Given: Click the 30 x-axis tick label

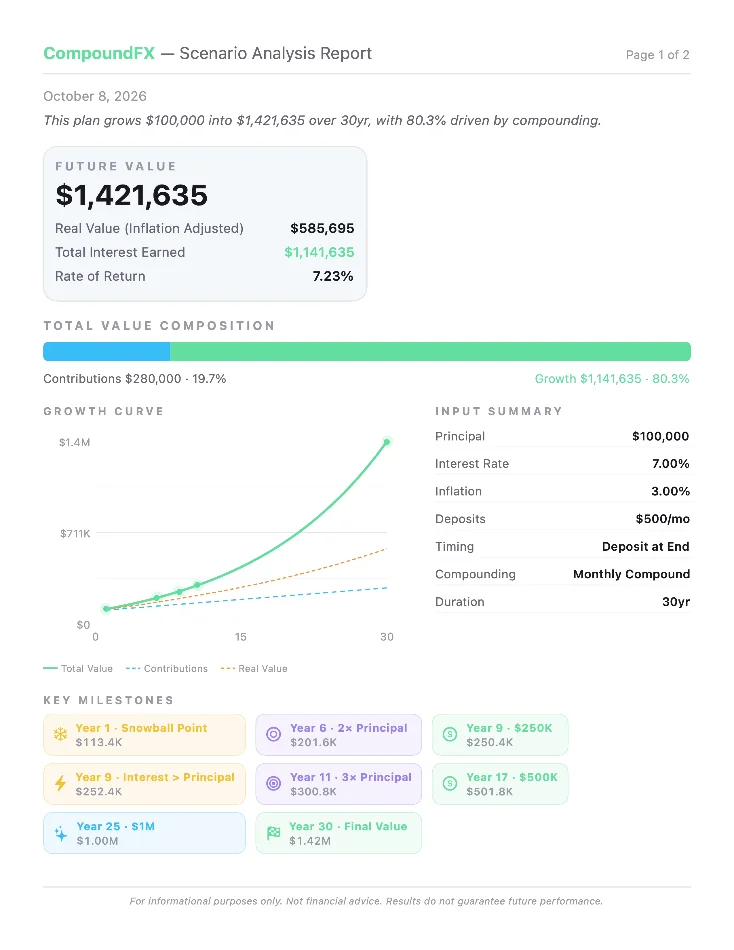Looking at the screenshot, I should click(x=387, y=637).
